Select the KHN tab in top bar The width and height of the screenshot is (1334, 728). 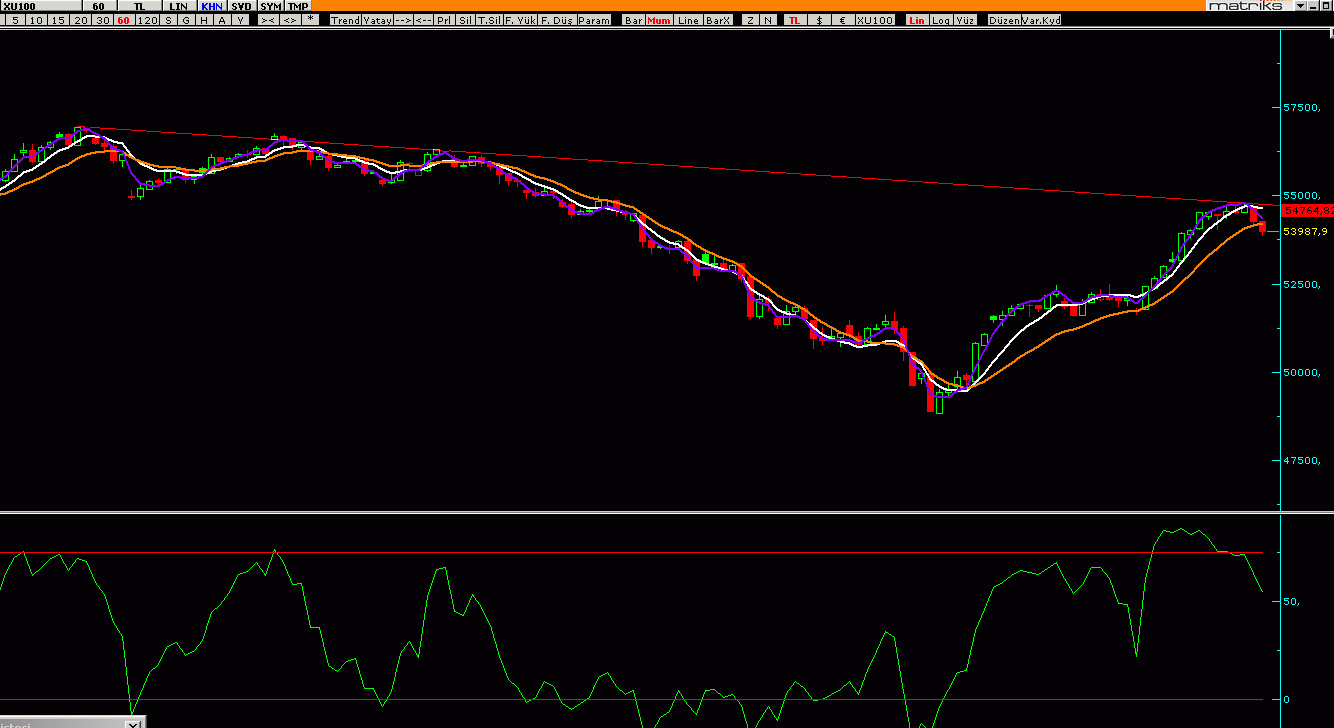pyautogui.click(x=212, y=6)
